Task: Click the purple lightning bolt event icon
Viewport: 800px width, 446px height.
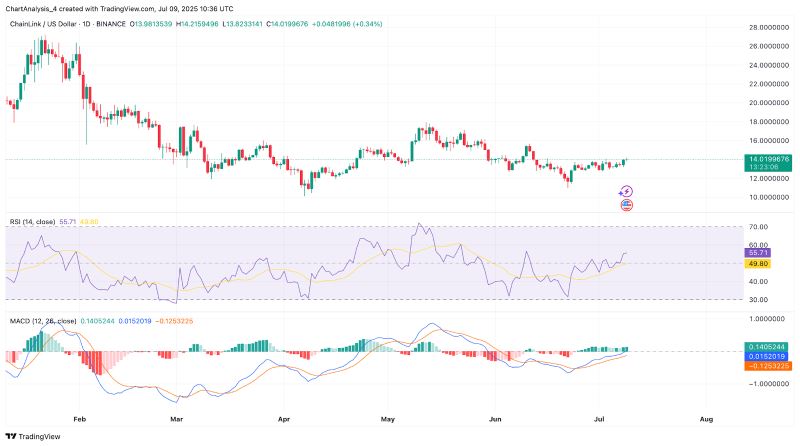Action: tap(627, 191)
